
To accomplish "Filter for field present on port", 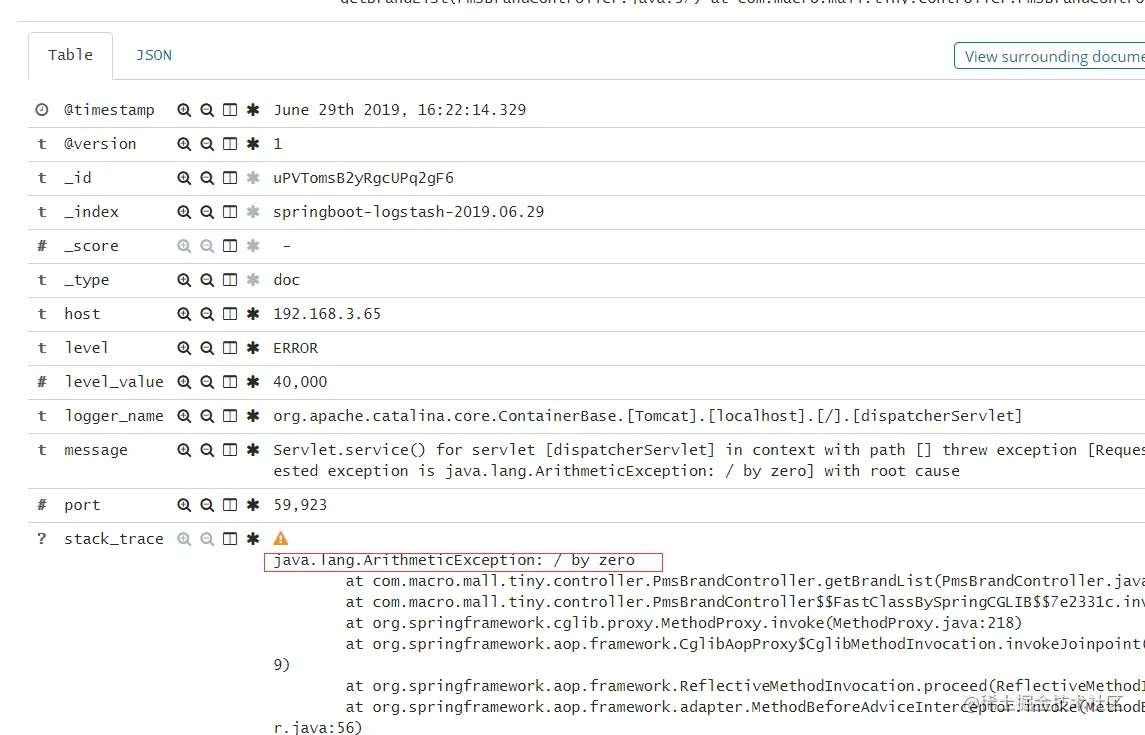I will (253, 505).
